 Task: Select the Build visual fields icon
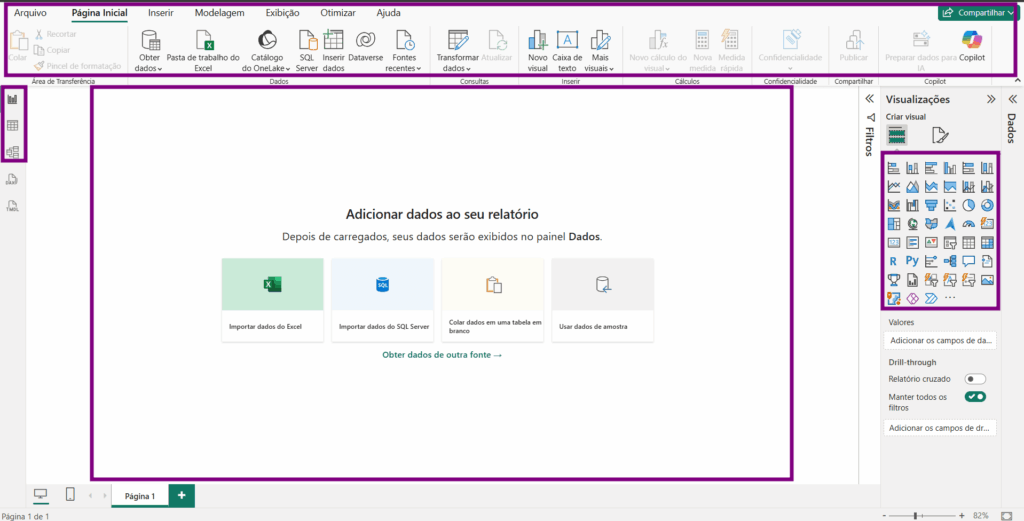pos(897,135)
